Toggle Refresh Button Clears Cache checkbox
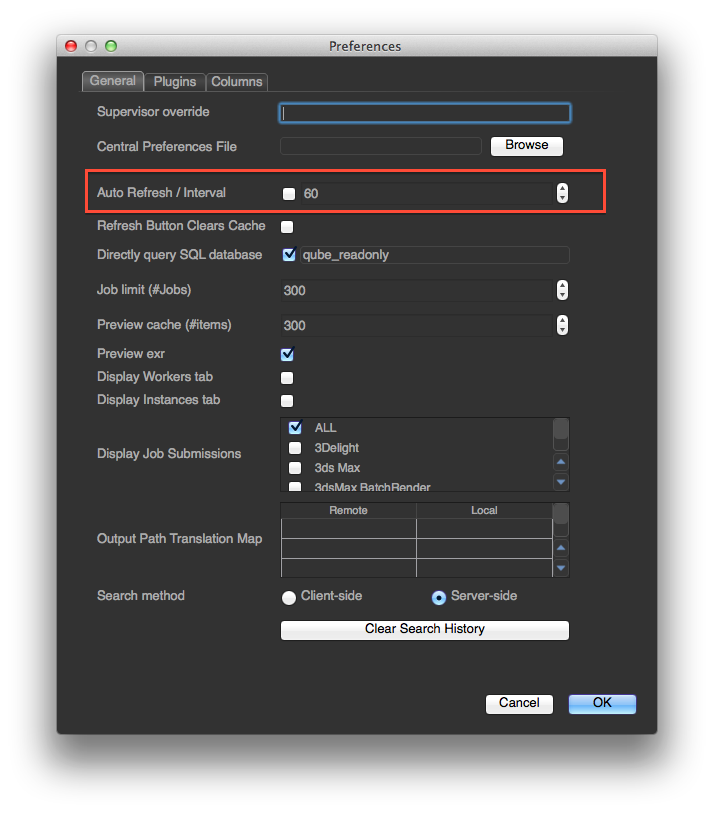The image size is (714, 813). coord(287,227)
